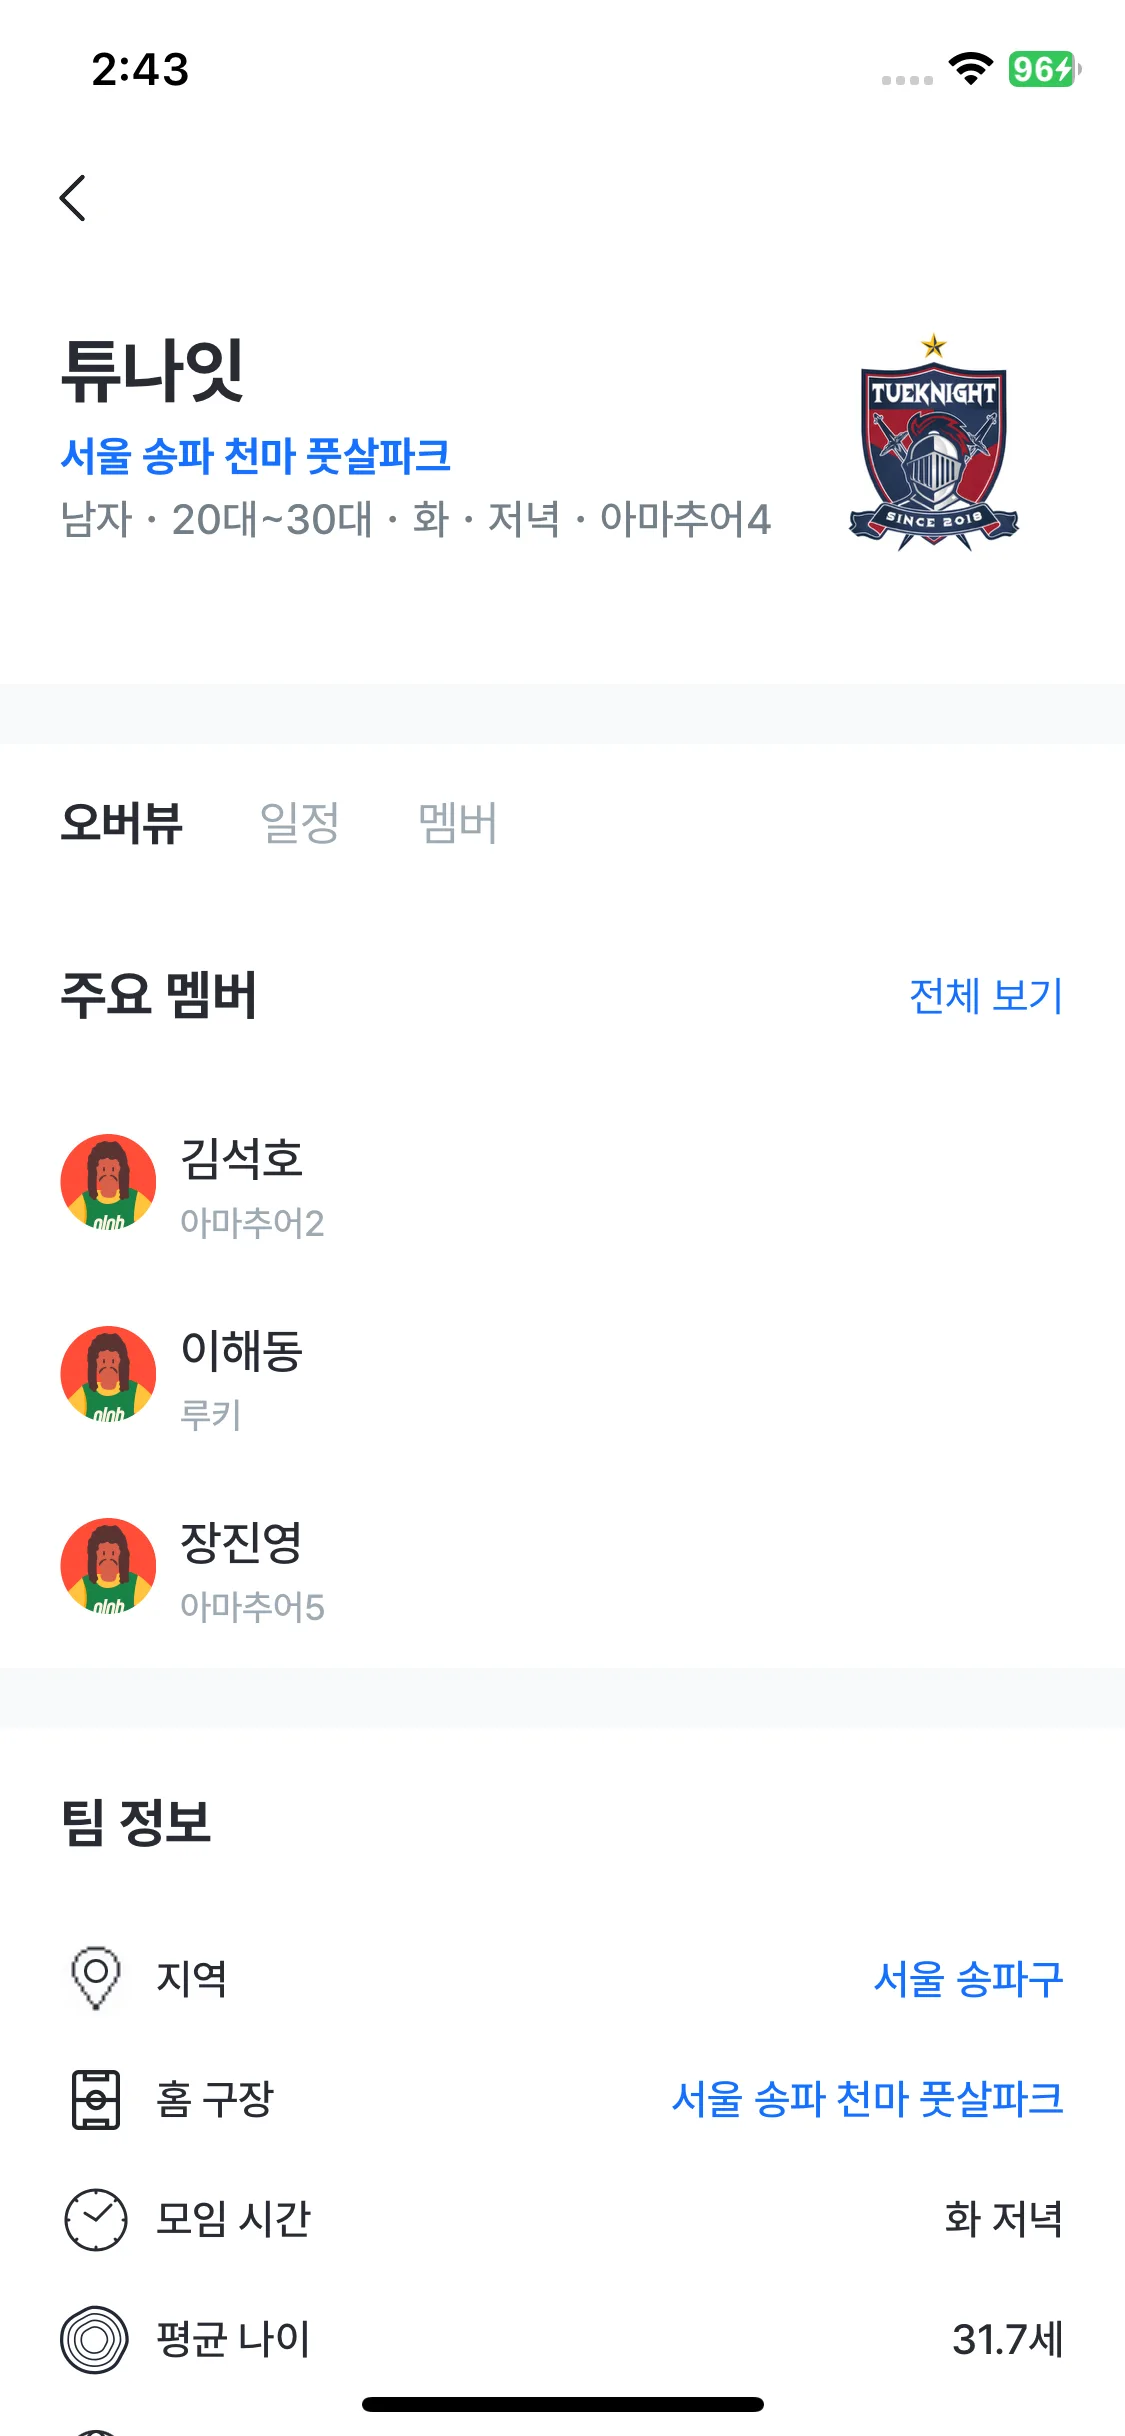Tap the back arrow icon
This screenshot has width=1125, height=2436.
[73, 198]
